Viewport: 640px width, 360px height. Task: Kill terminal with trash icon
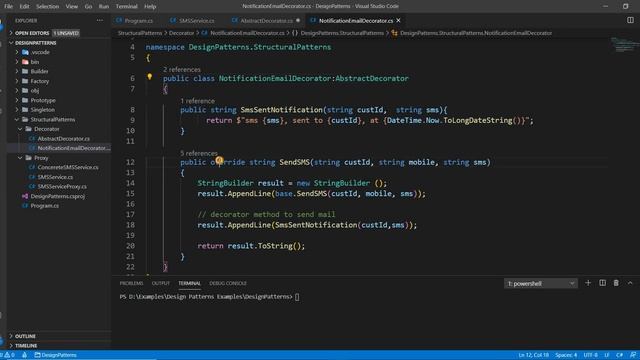pyautogui.click(x=616, y=283)
